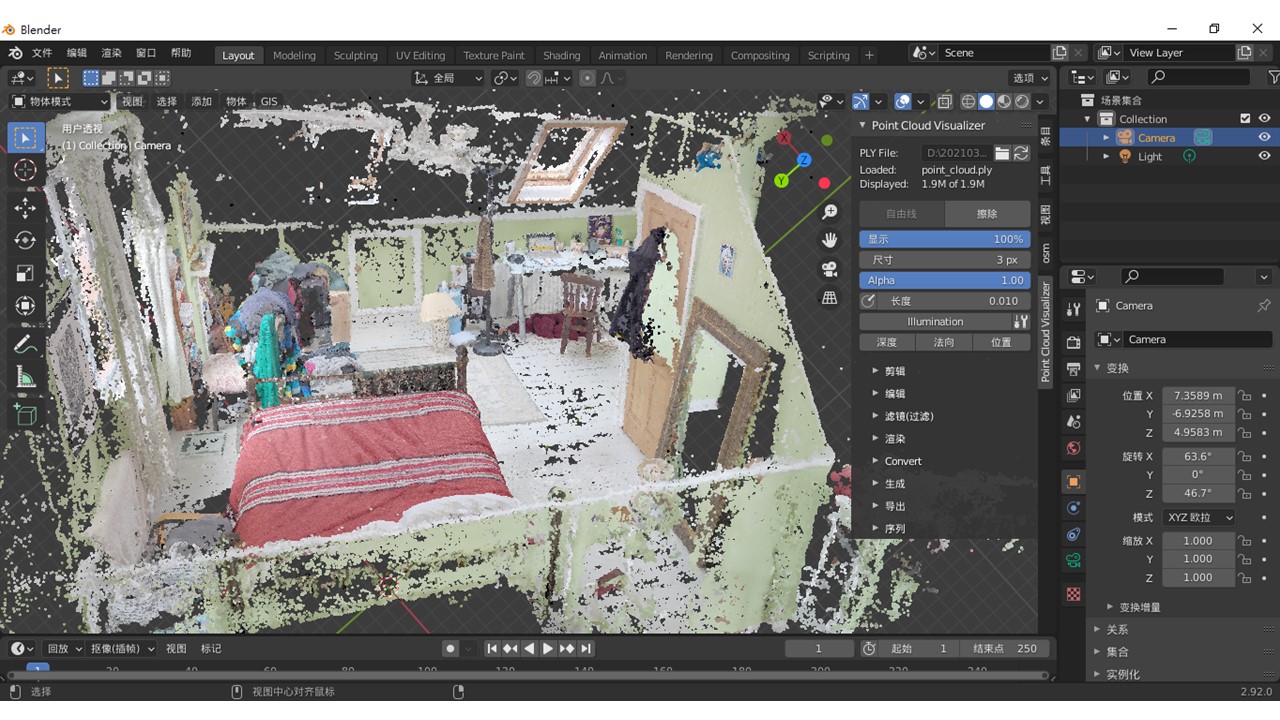1280x720 pixels.
Task: Open the PLY file folder browser icon
Action: point(1002,153)
